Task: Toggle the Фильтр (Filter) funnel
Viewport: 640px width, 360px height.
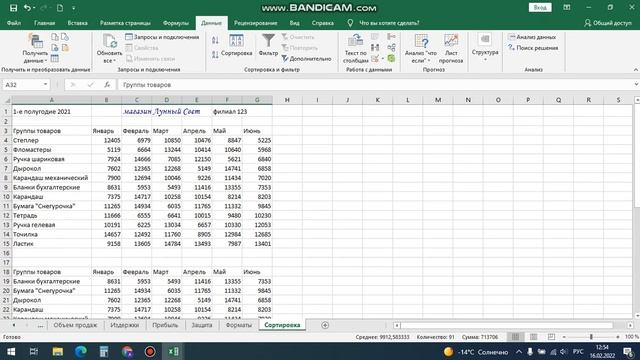Action: coord(268,45)
